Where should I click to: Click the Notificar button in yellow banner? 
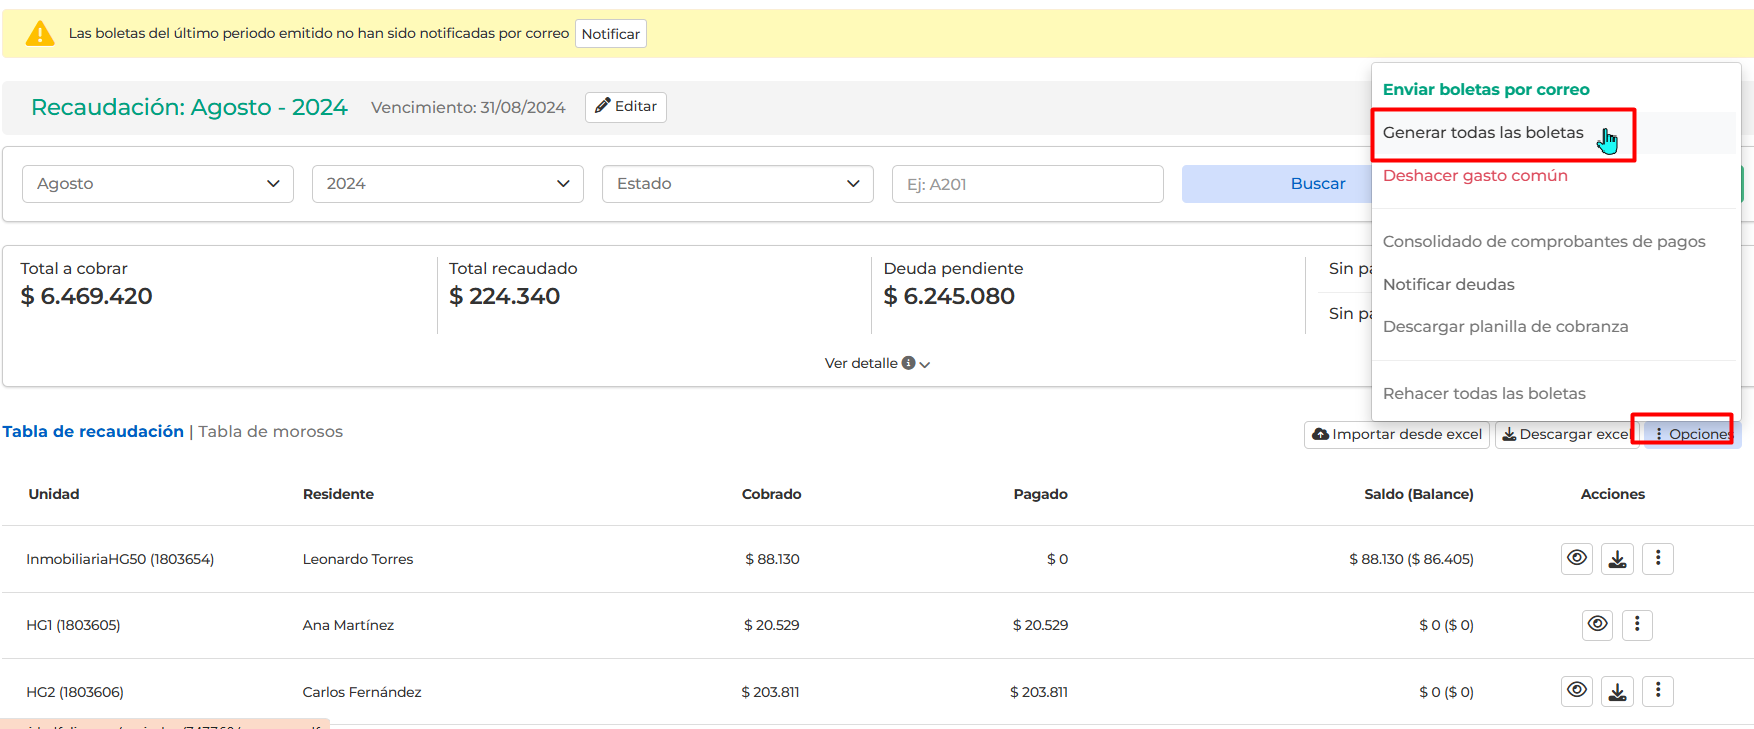pos(611,34)
